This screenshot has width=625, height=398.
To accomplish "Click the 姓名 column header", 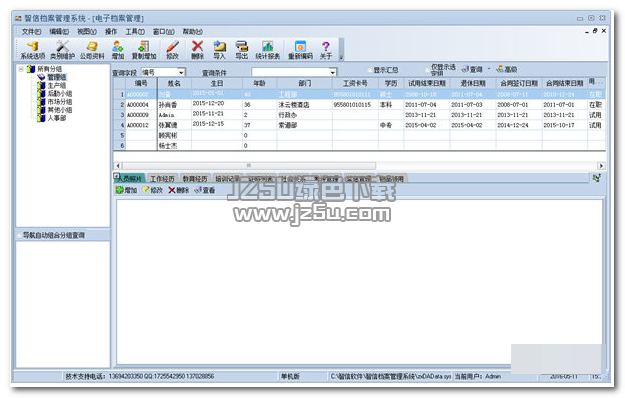I will pyautogui.click(x=174, y=83).
